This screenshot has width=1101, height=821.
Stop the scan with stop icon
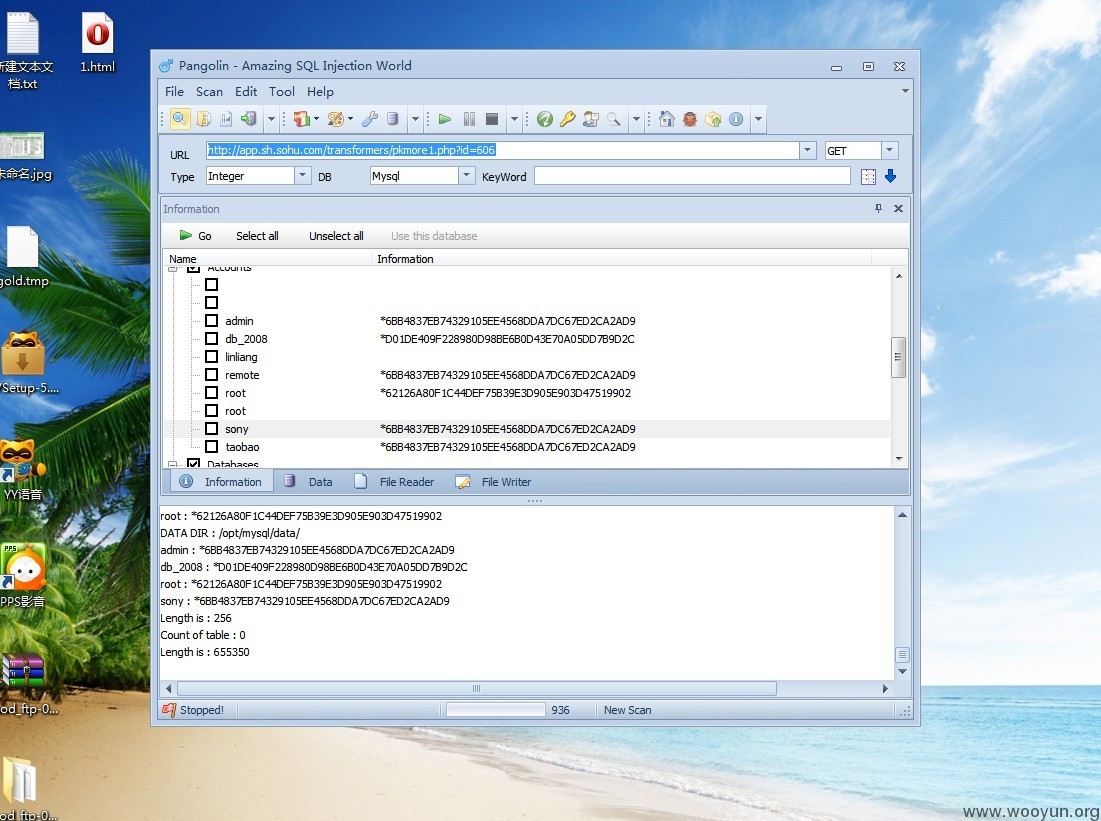[x=492, y=119]
